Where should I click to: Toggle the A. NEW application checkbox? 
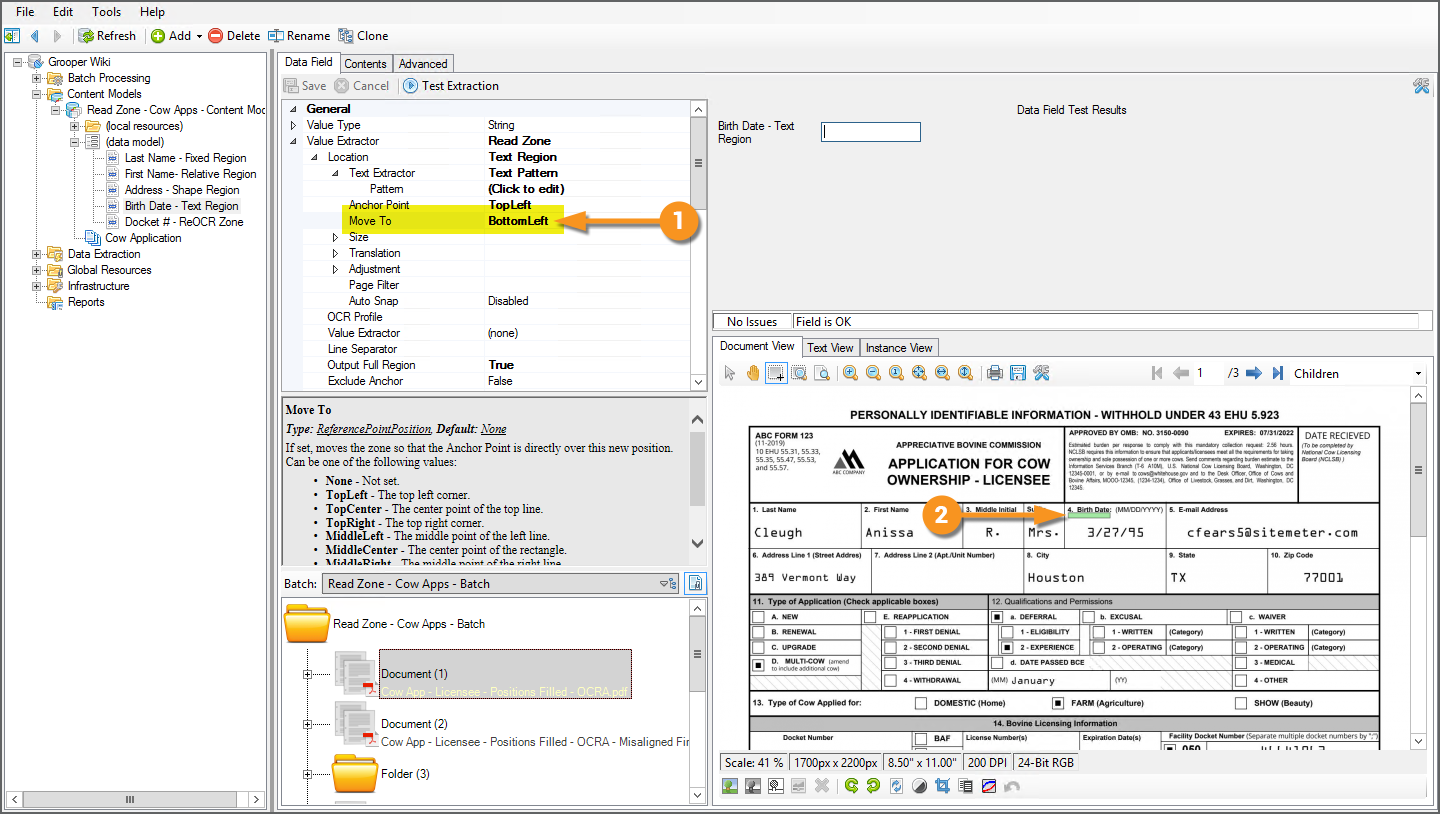tap(759, 618)
